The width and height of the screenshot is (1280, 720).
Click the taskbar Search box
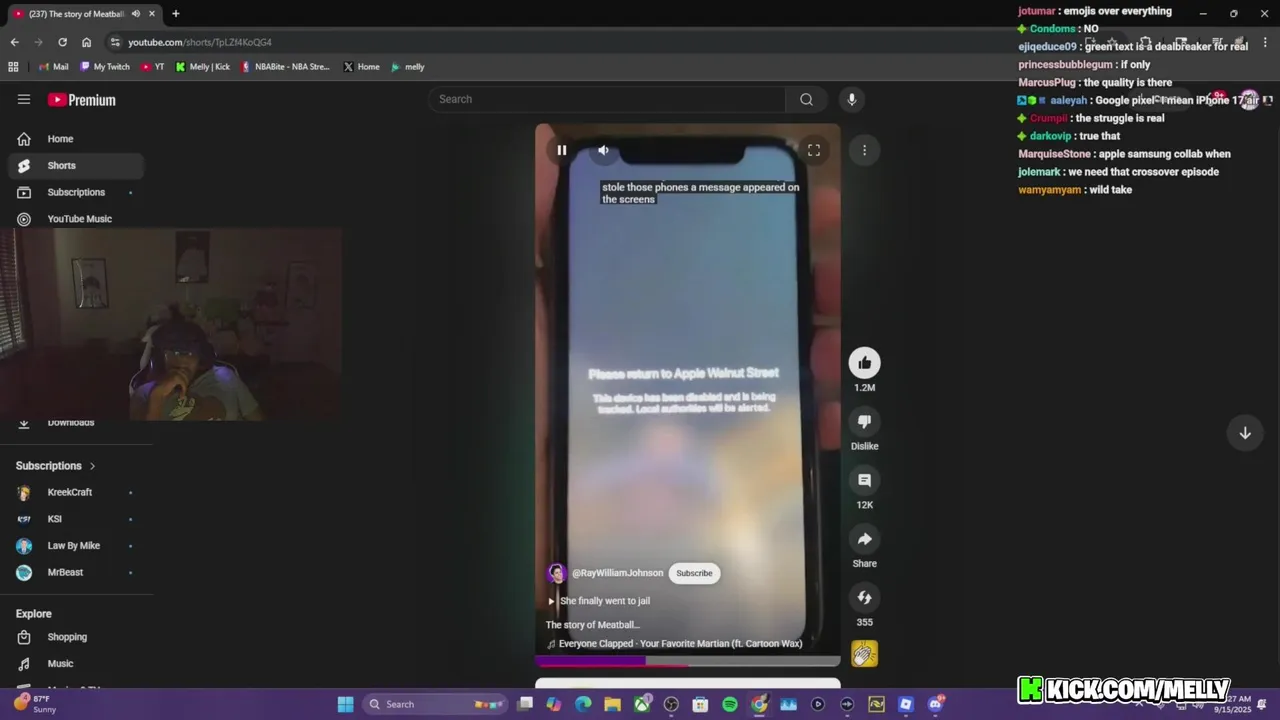pyautogui.click(x=435, y=704)
